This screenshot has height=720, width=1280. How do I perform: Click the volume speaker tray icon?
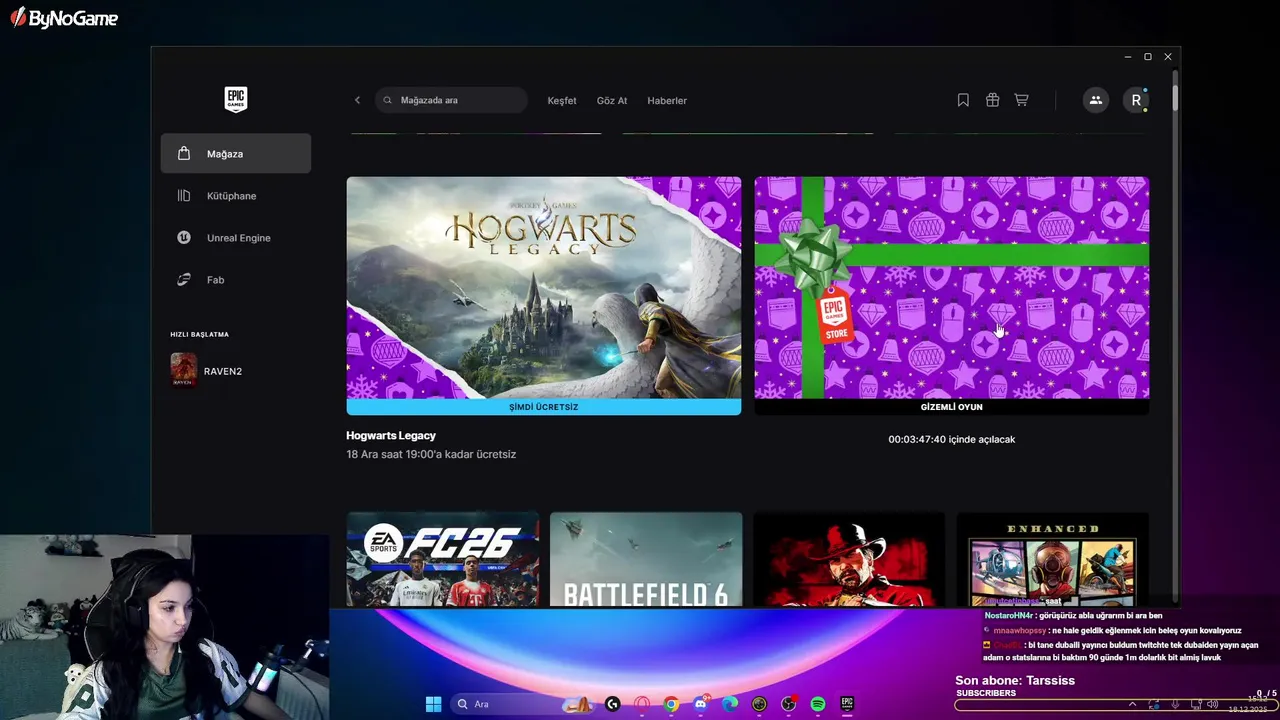(x=1212, y=704)
